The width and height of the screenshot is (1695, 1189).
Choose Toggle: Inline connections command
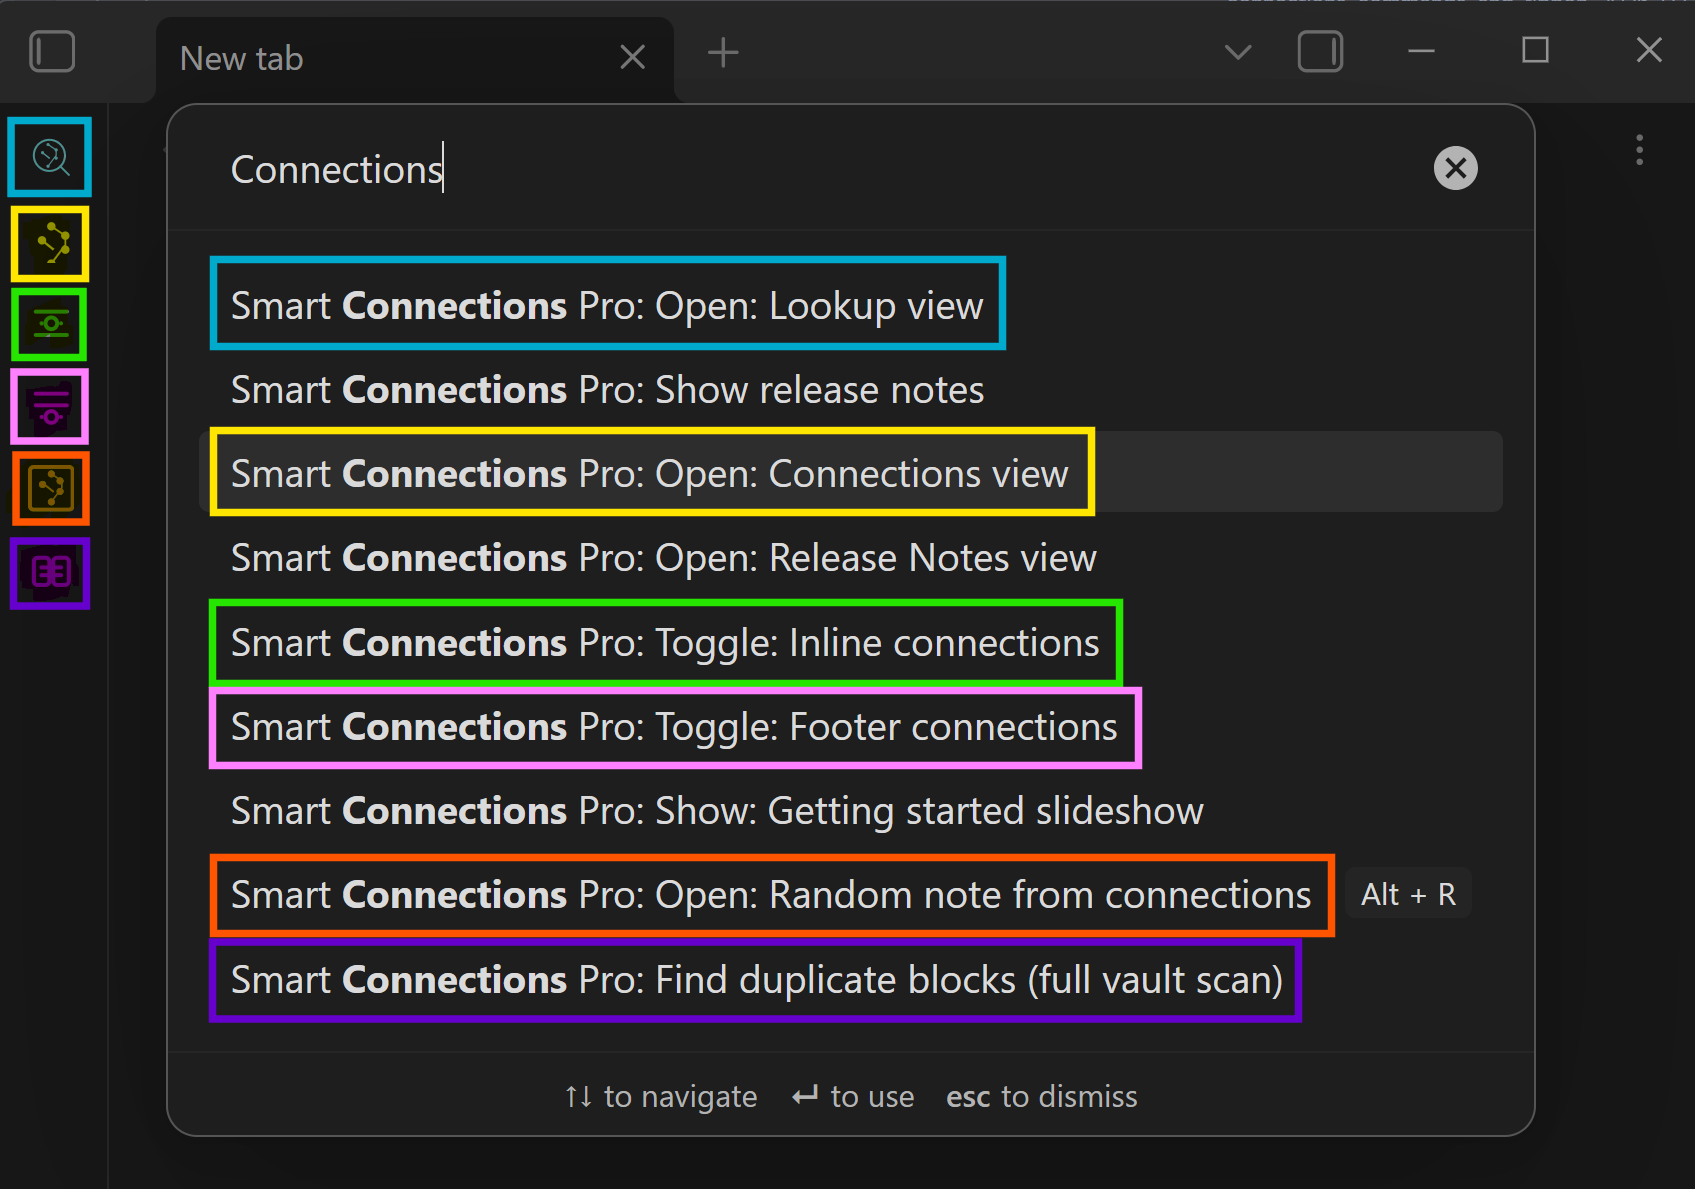(665, 642)
